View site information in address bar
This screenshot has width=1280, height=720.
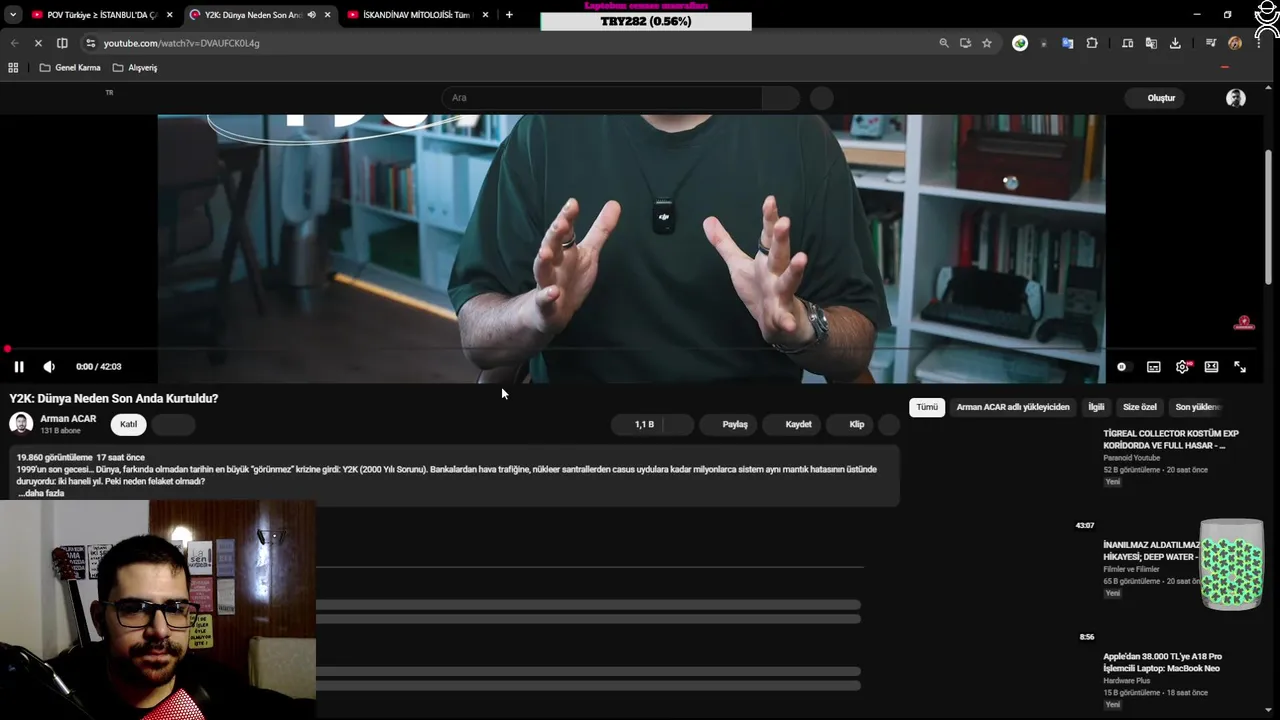coord(91,43)
